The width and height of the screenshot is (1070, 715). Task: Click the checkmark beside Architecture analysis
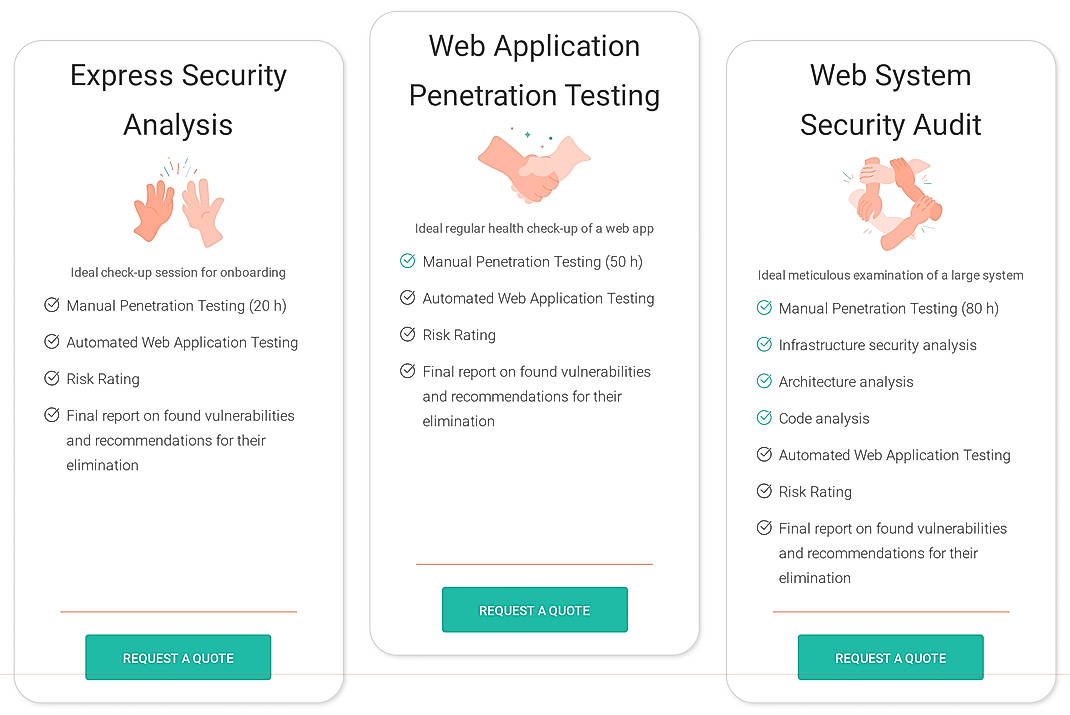(x=762, y=382)
